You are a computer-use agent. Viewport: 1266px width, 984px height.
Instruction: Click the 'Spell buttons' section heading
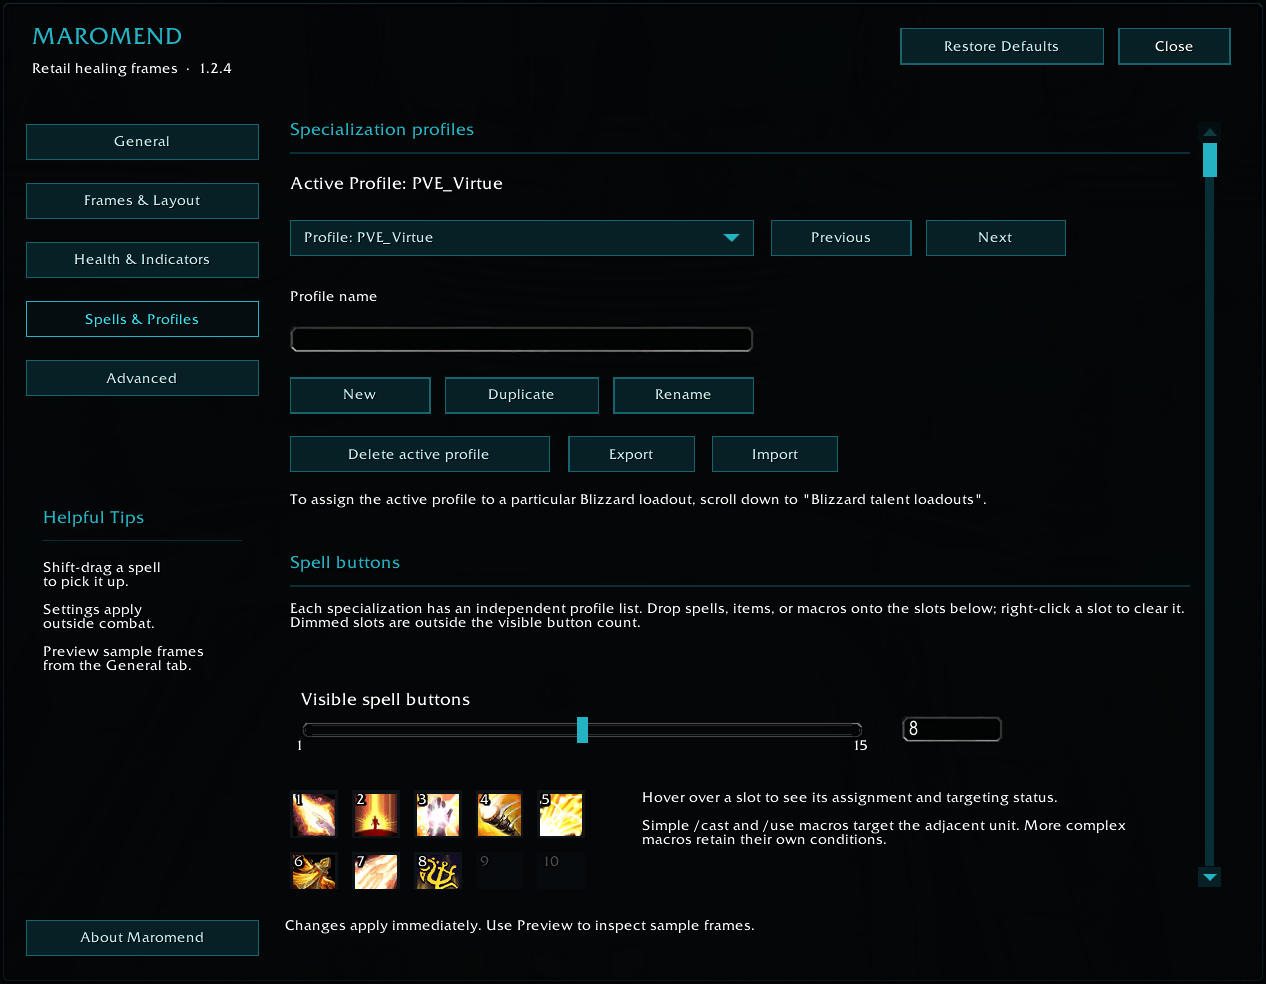(x=345, y=563)
